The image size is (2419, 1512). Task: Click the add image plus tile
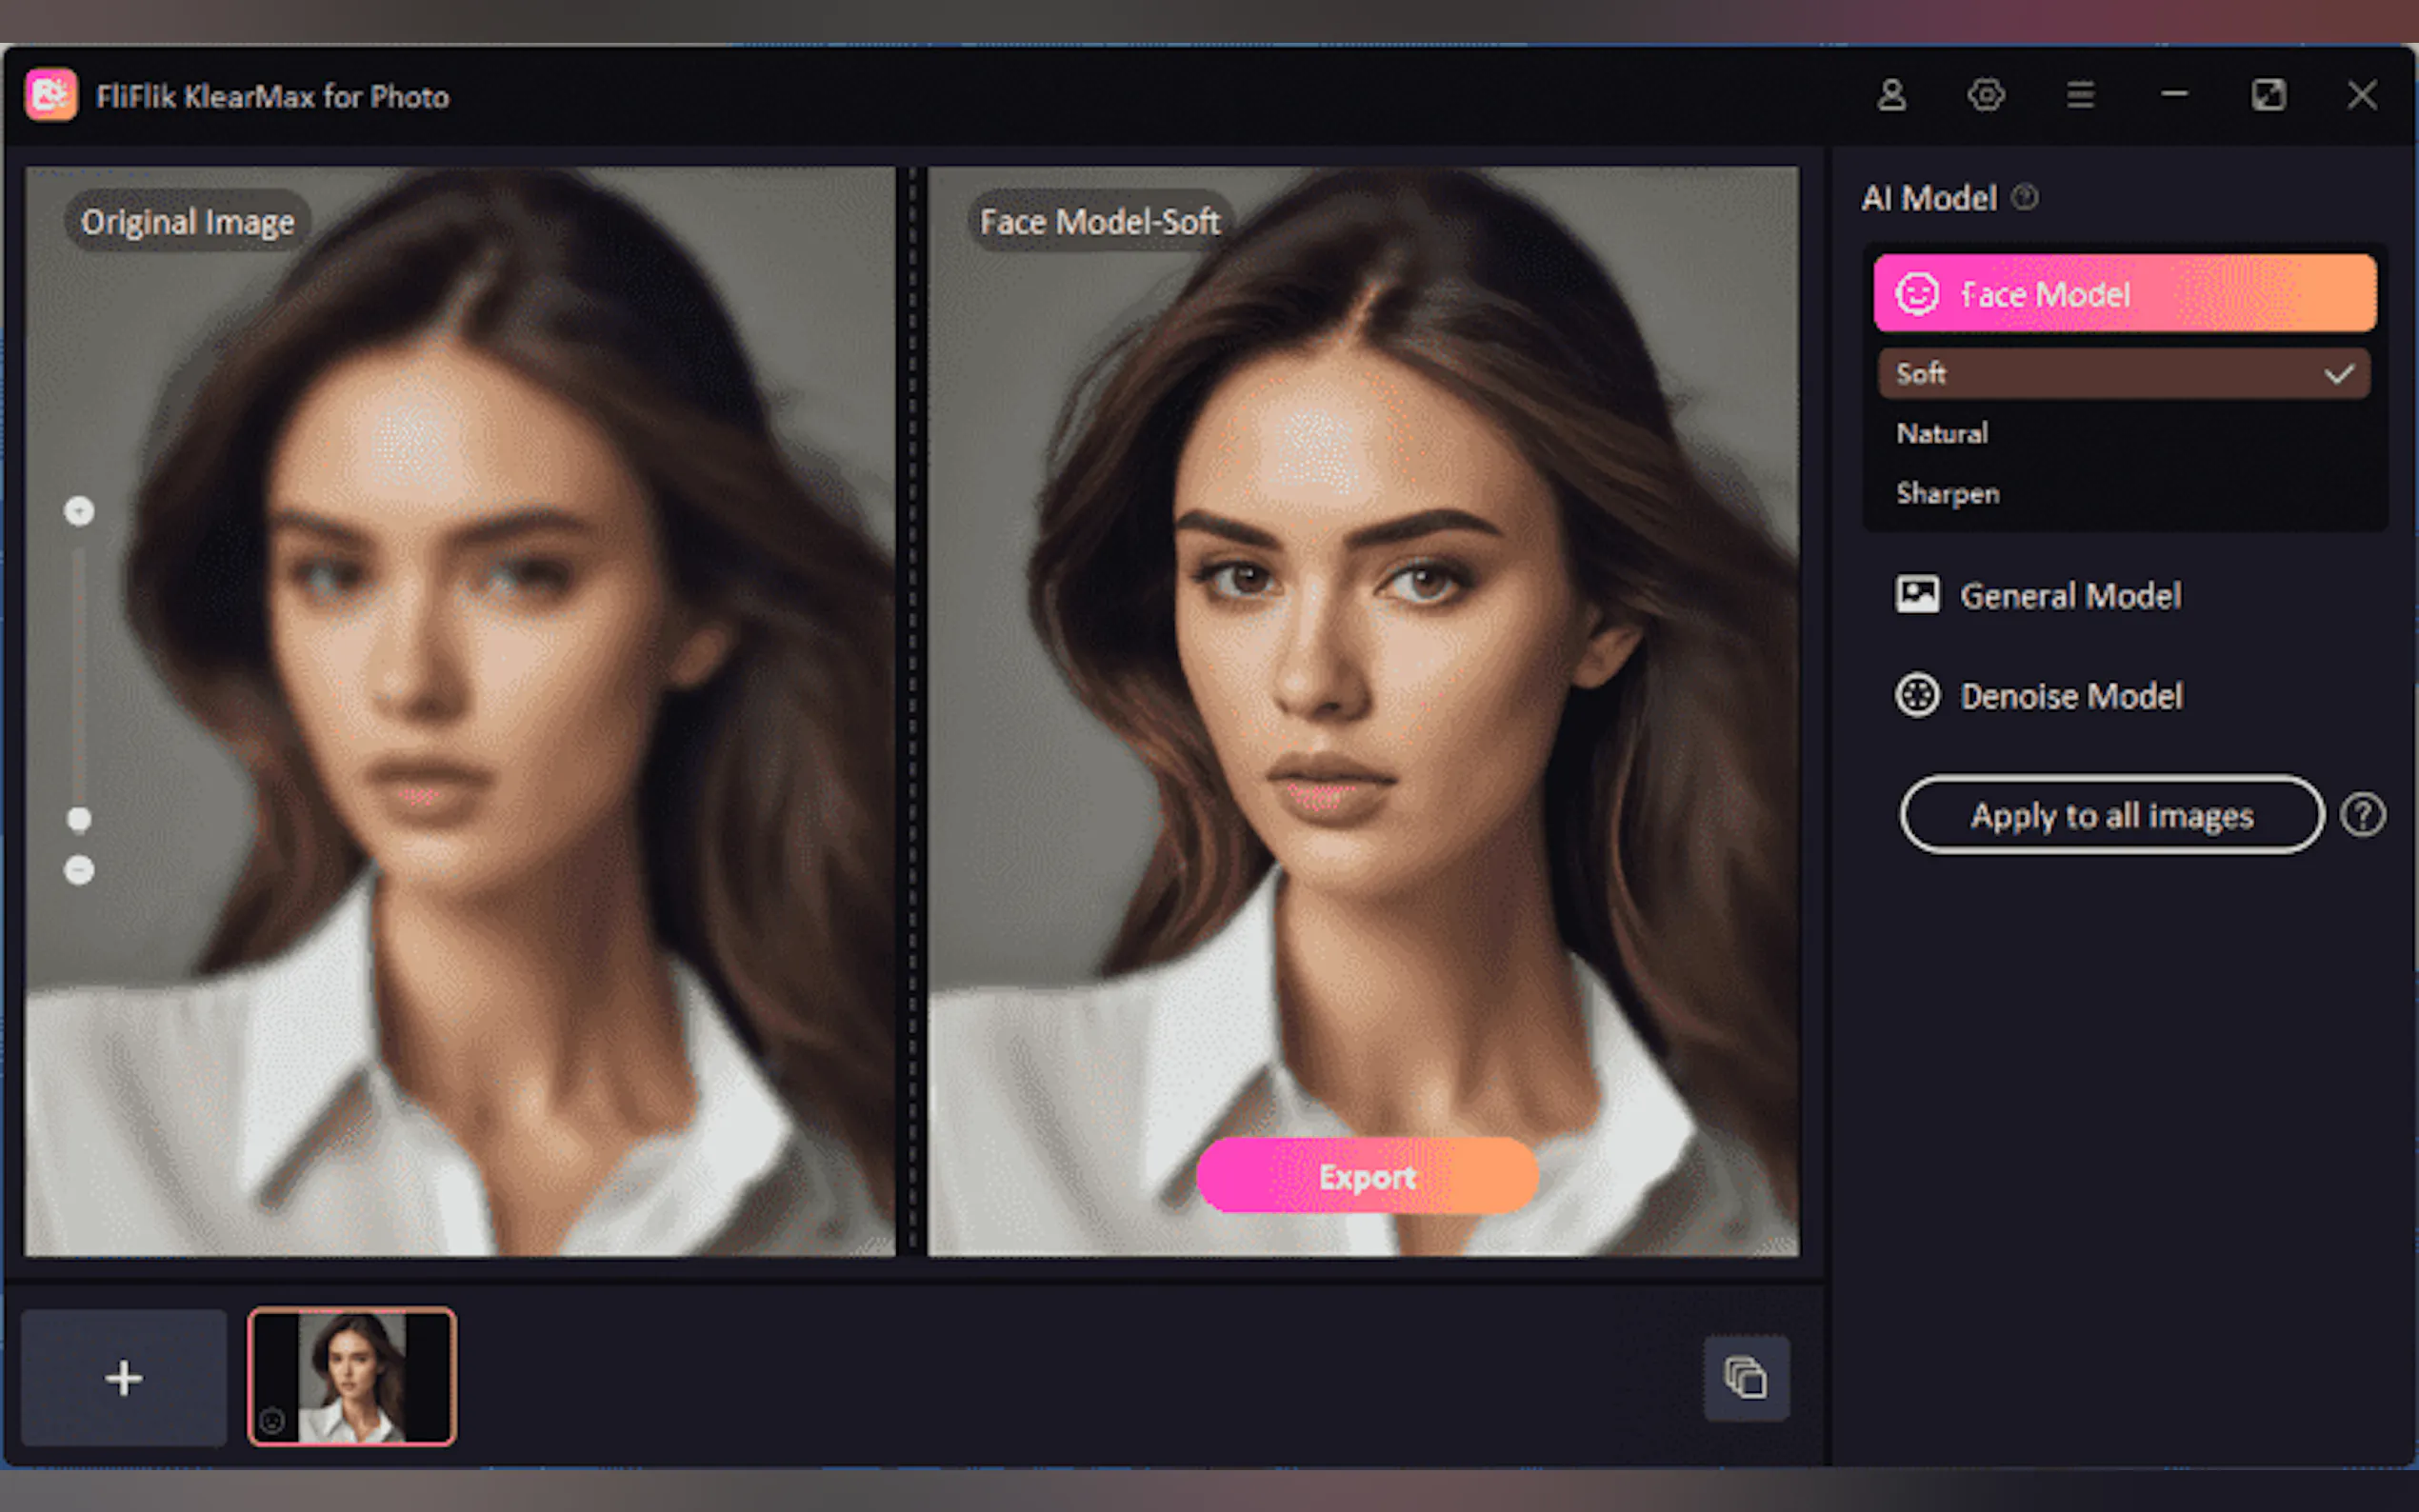click(x=124, y=1377)
